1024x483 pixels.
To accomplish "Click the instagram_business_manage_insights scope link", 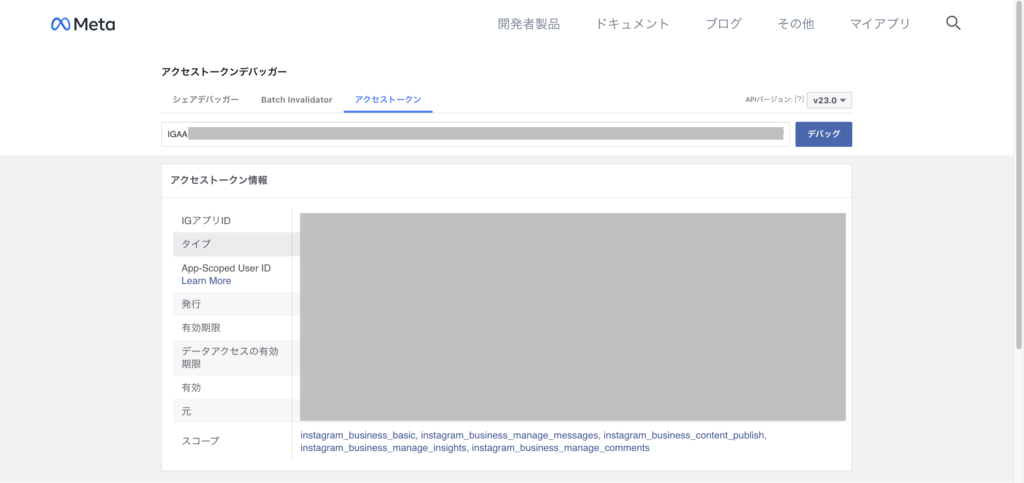I will point(383,448).
